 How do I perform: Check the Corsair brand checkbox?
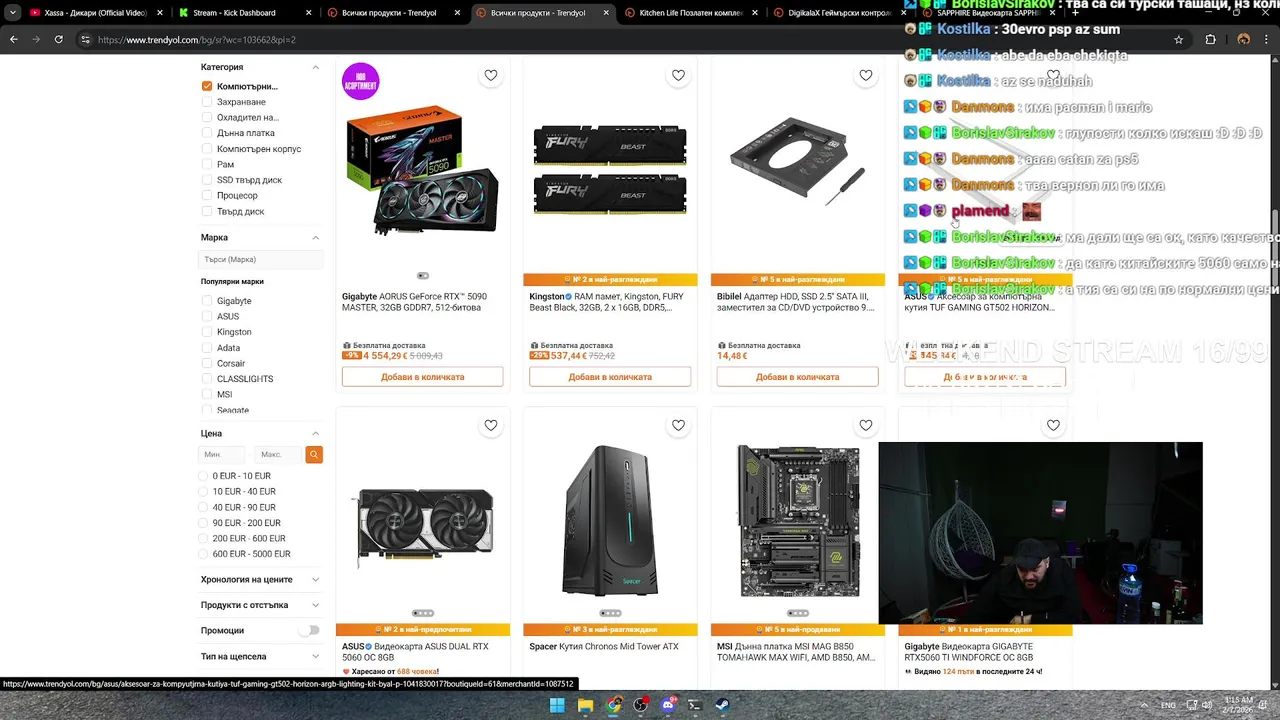(207, 363)
